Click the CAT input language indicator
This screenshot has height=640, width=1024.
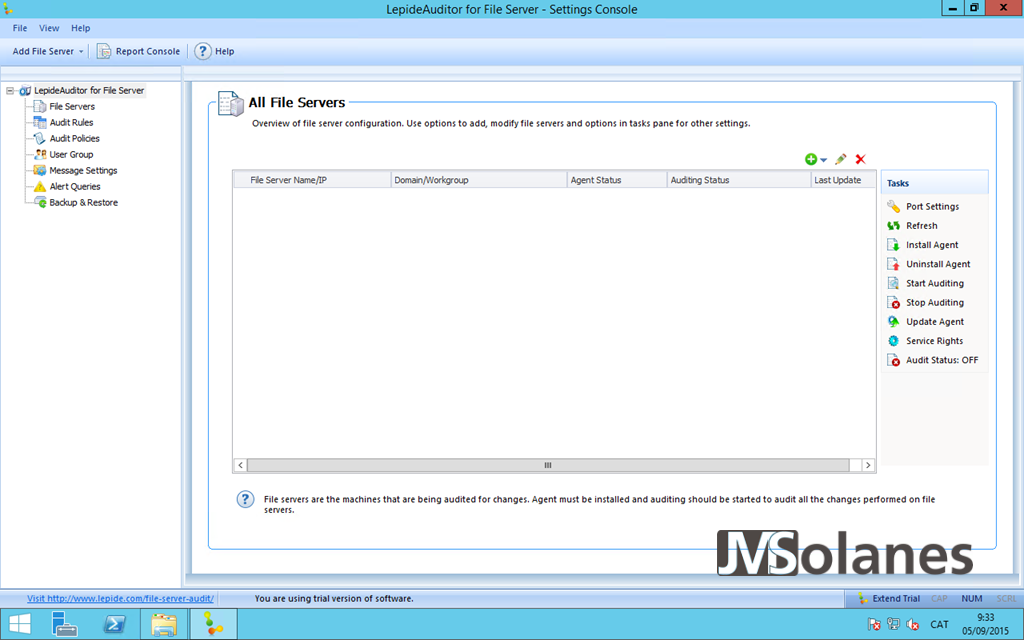(939, 624)
